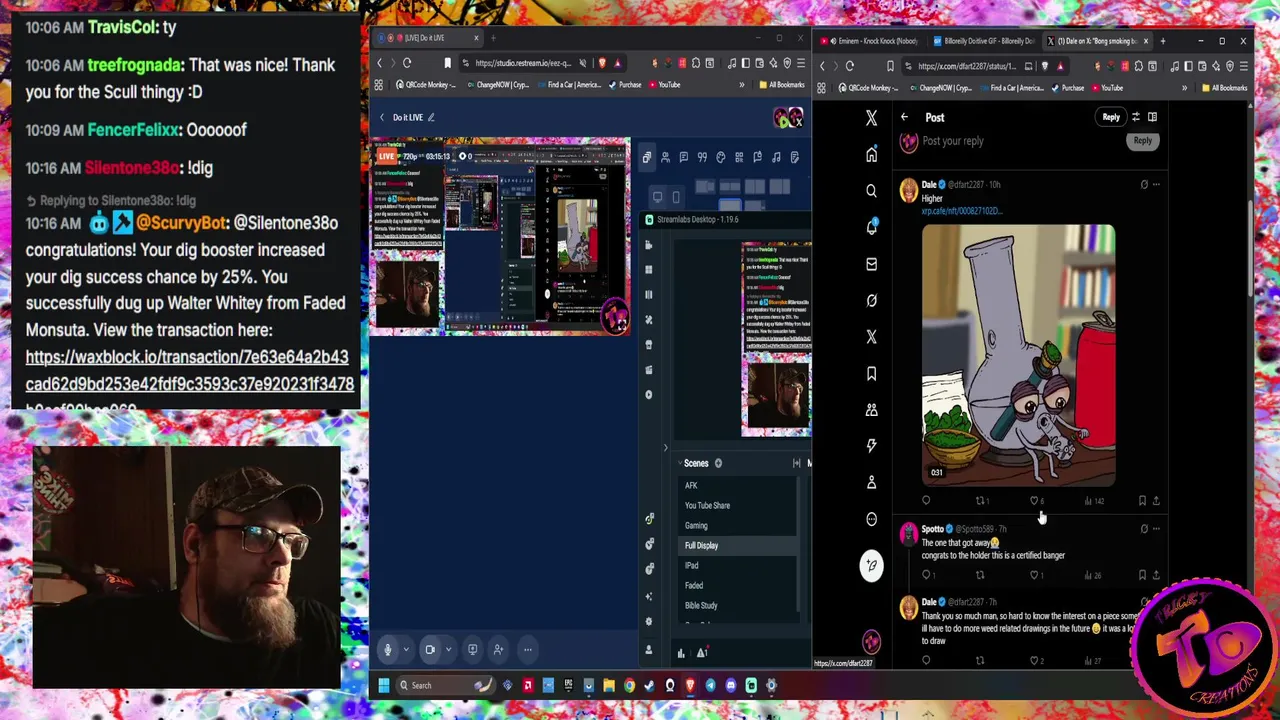
Task: Open QRCode Monkey bookmark in Restream browser window
Action: pyautogui.click(x=424, y=85)
